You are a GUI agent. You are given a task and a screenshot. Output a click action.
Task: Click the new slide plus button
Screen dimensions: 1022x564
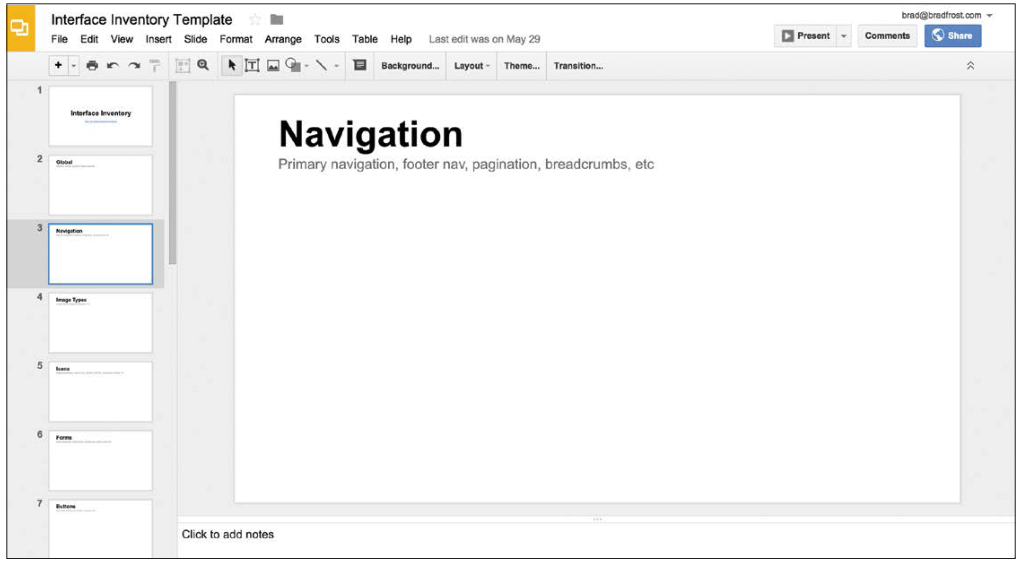pos(58,65)
